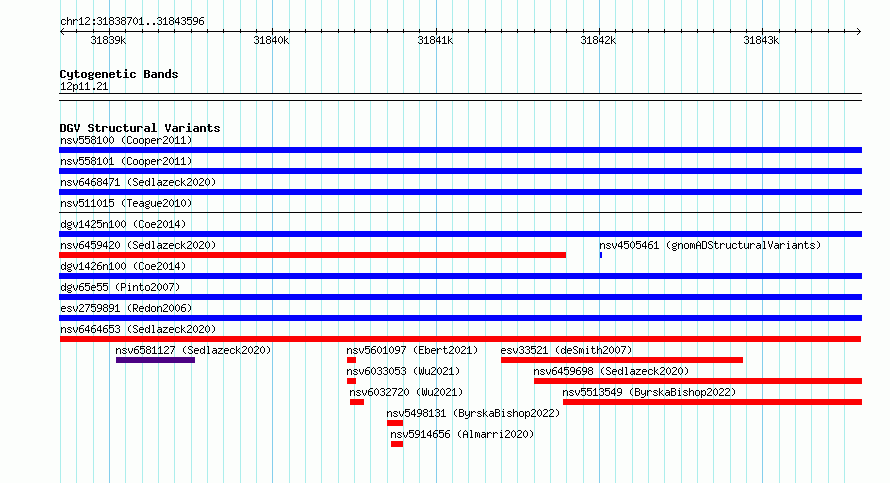Click the DGV Structural Variants track title
Viewport: 890px width, 483px height.
140,128
